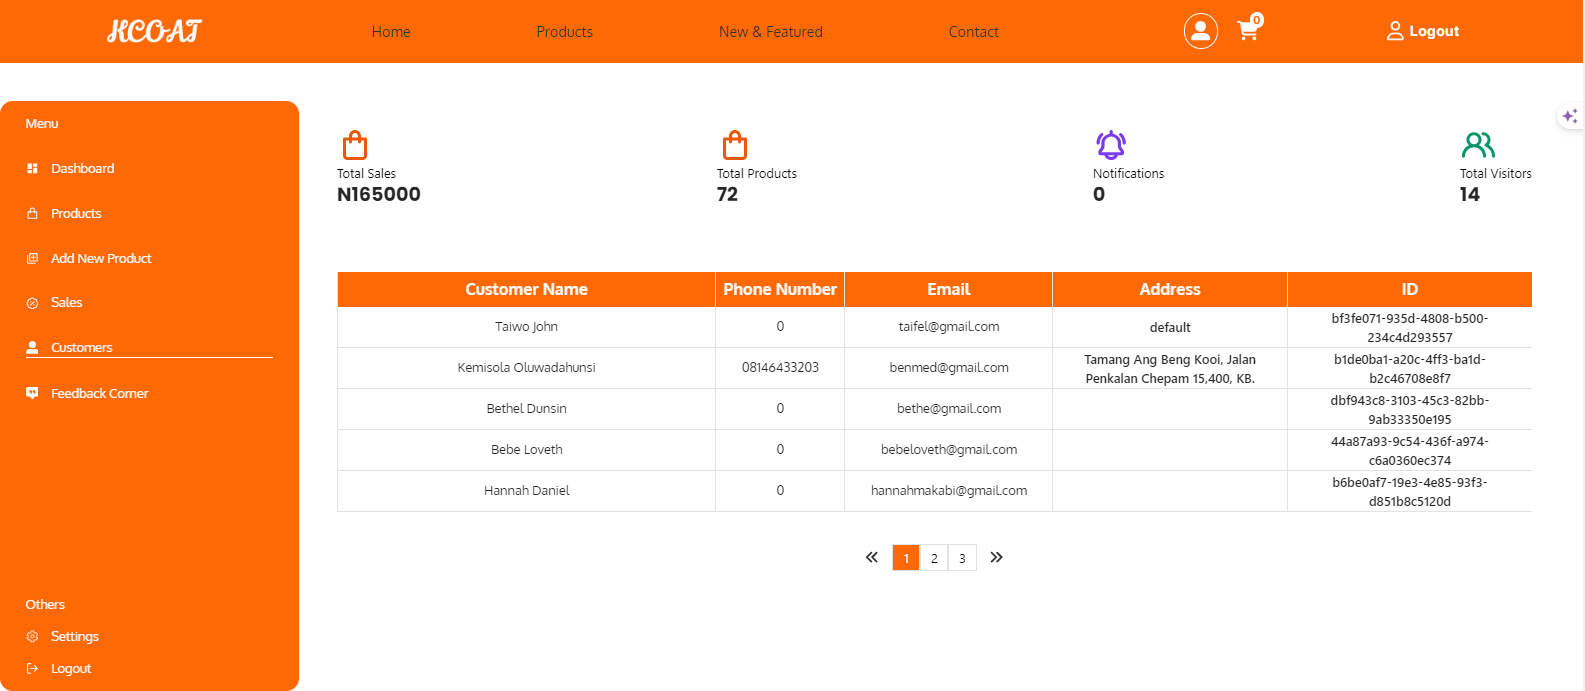The image size is (1585, 691).
Task: Open the shopping cart icon
Action: [1248, 30]
